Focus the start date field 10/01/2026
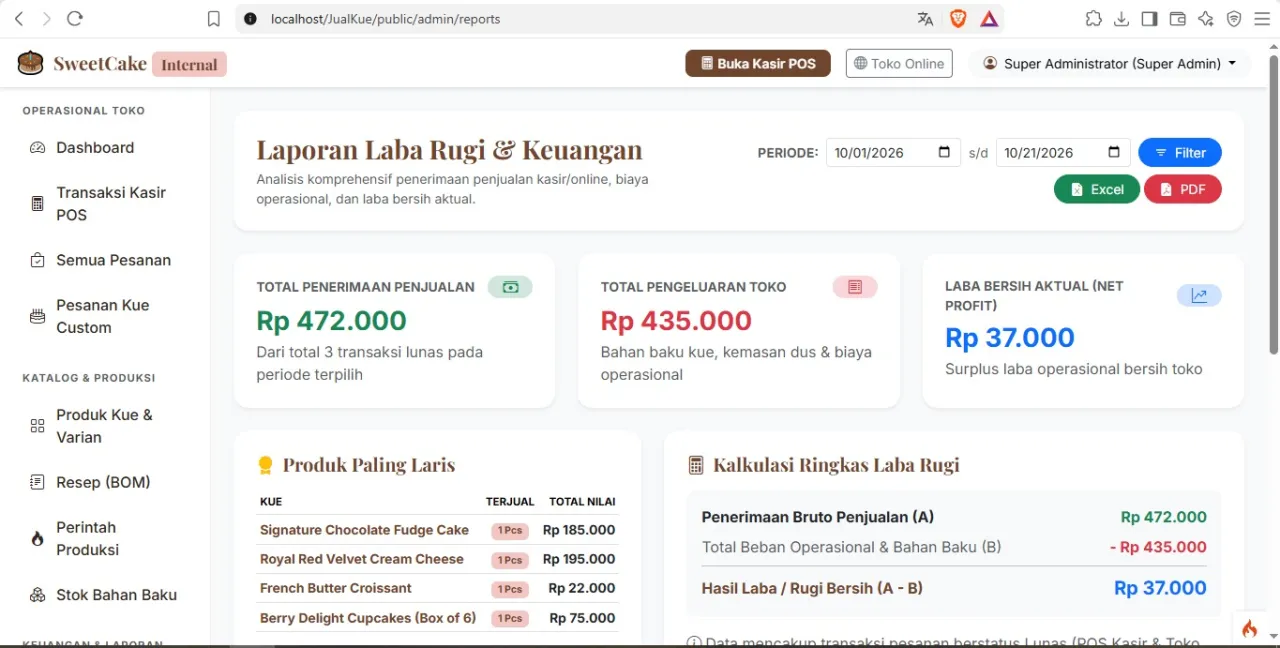Viewport: 1280px width, 648px height. (893, 152)
